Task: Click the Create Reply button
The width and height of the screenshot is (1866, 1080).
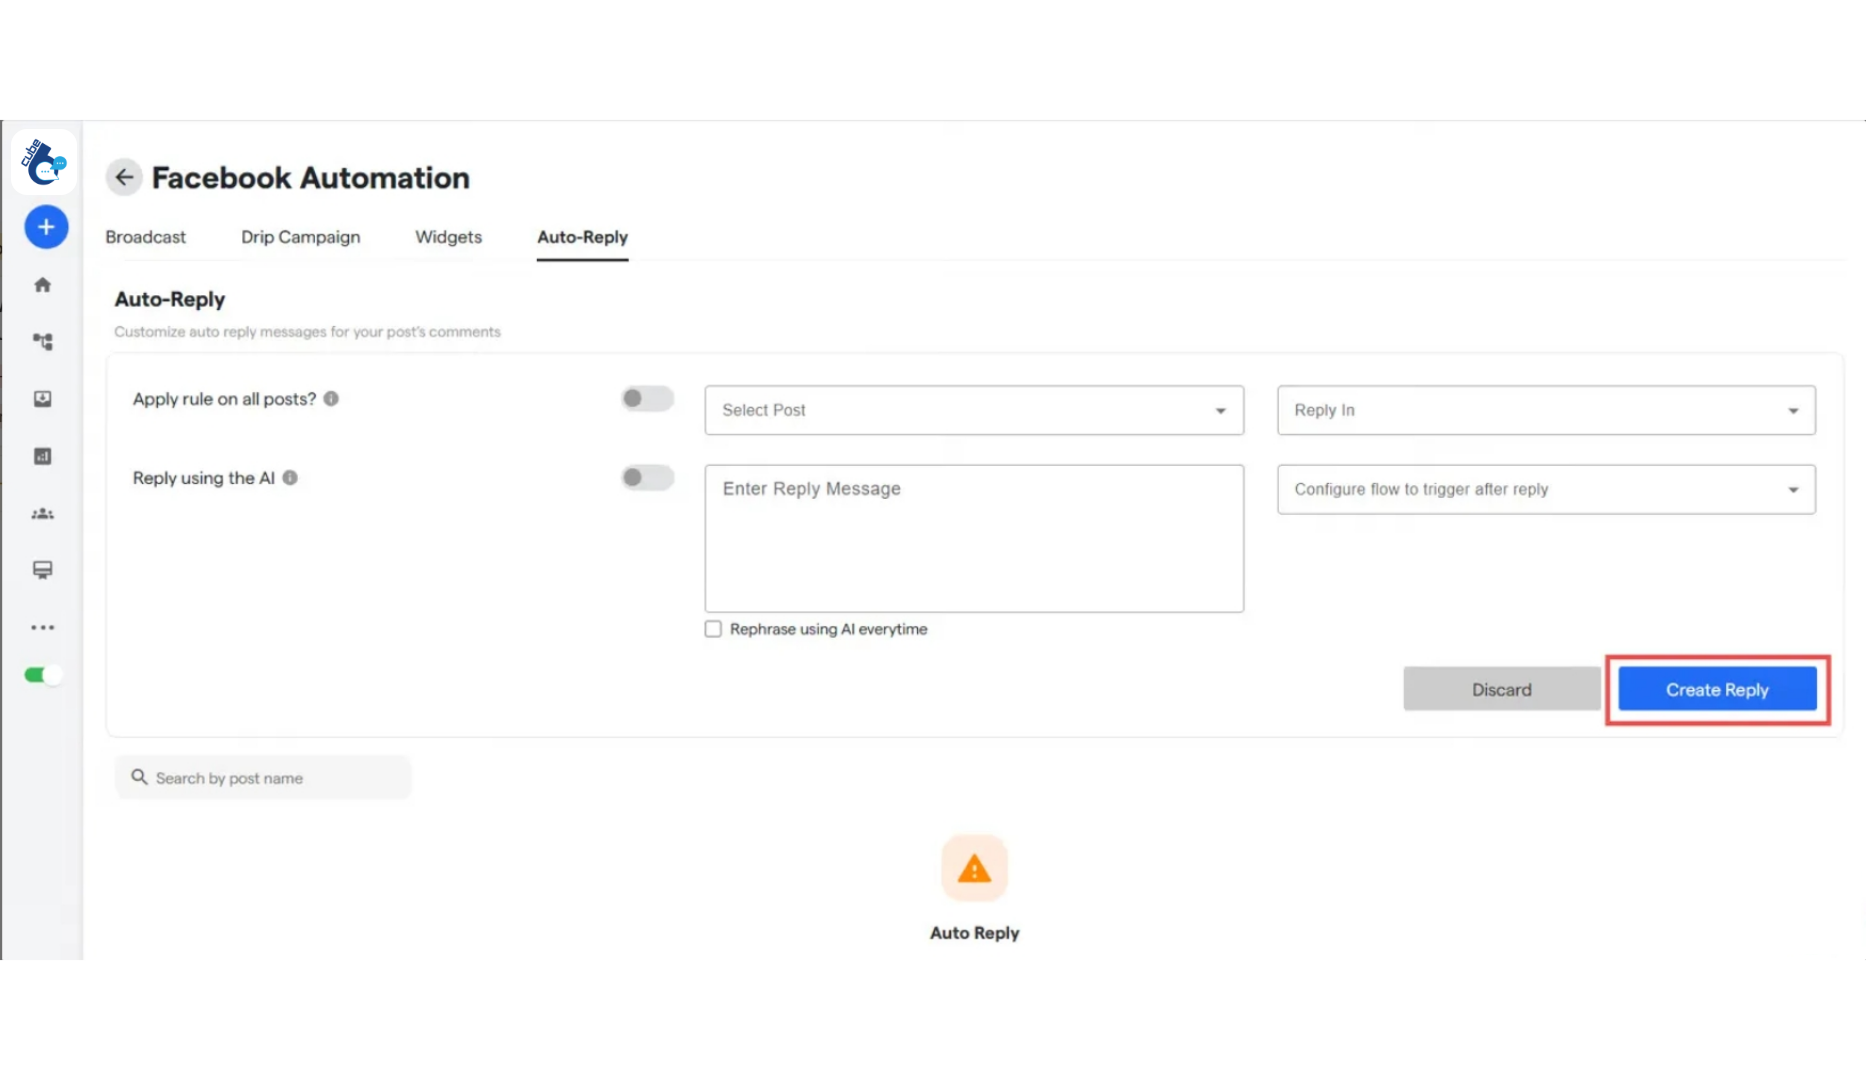Action: pos(1716,689)
